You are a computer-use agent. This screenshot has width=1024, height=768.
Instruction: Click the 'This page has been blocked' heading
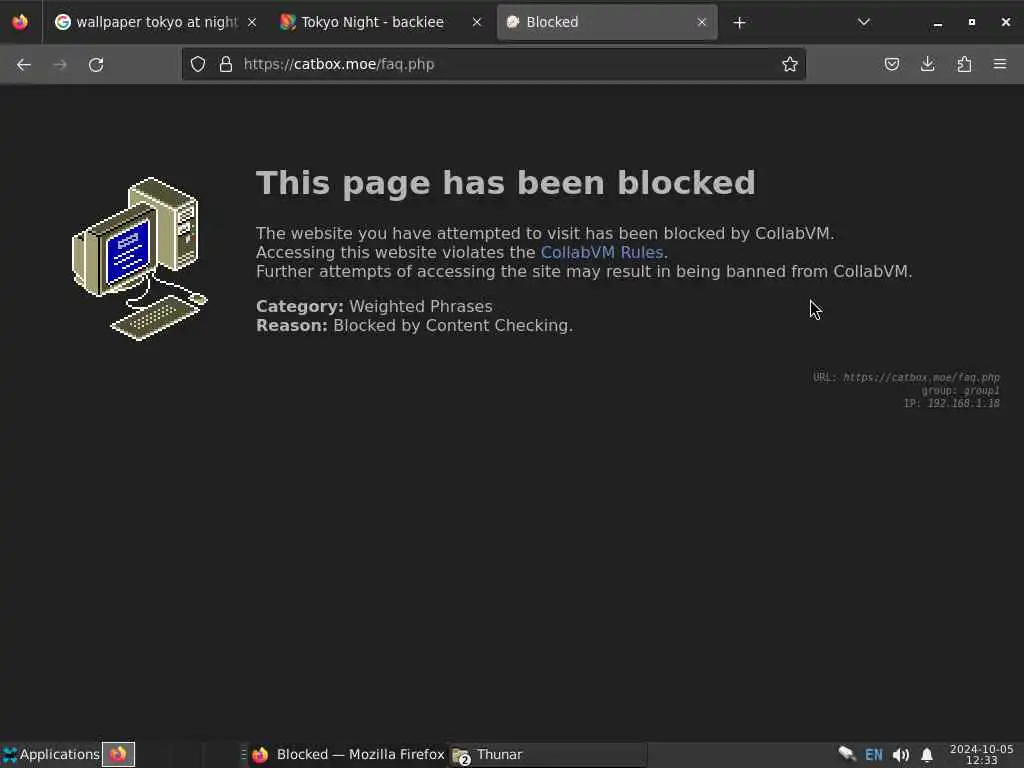pos(505,183)
